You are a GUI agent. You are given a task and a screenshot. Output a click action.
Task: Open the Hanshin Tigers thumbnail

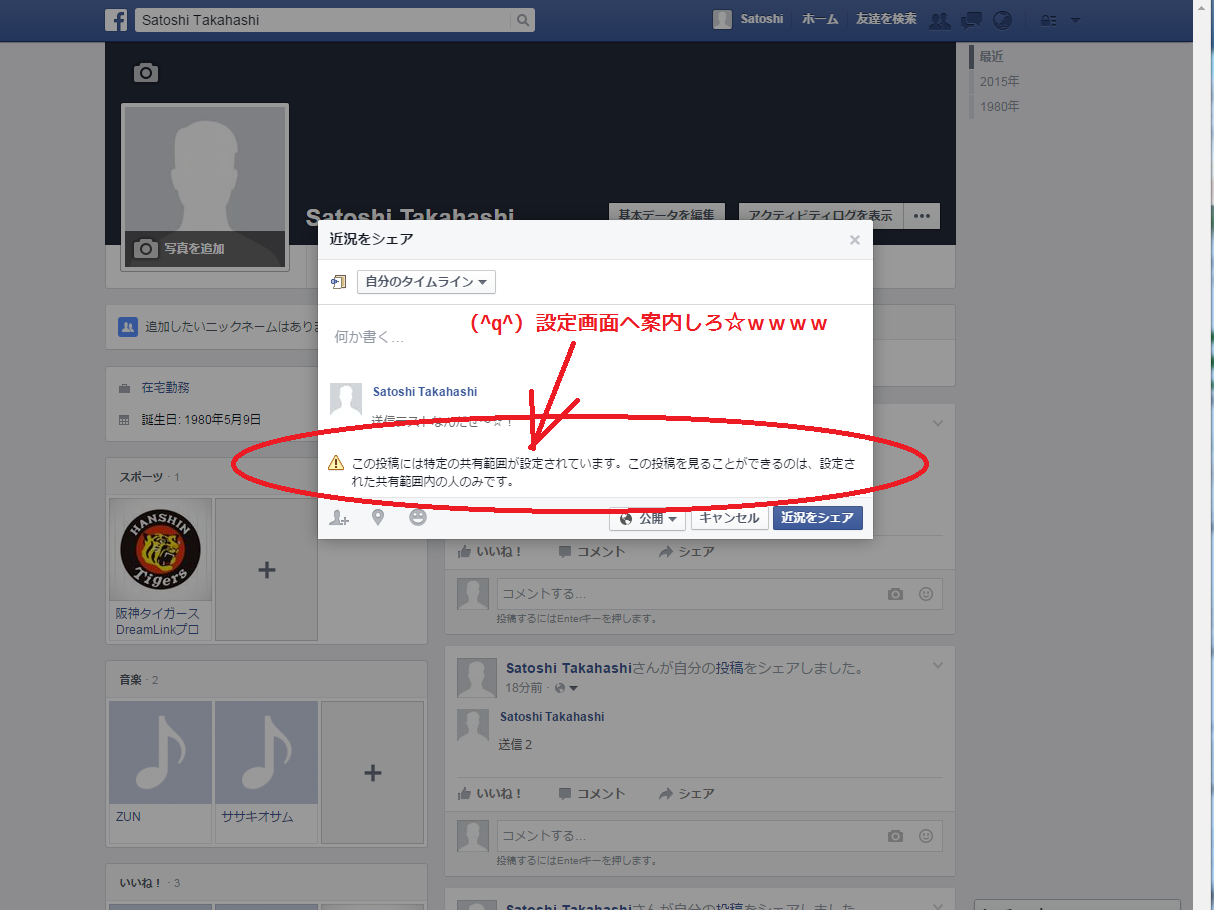[x=160, y=550]
